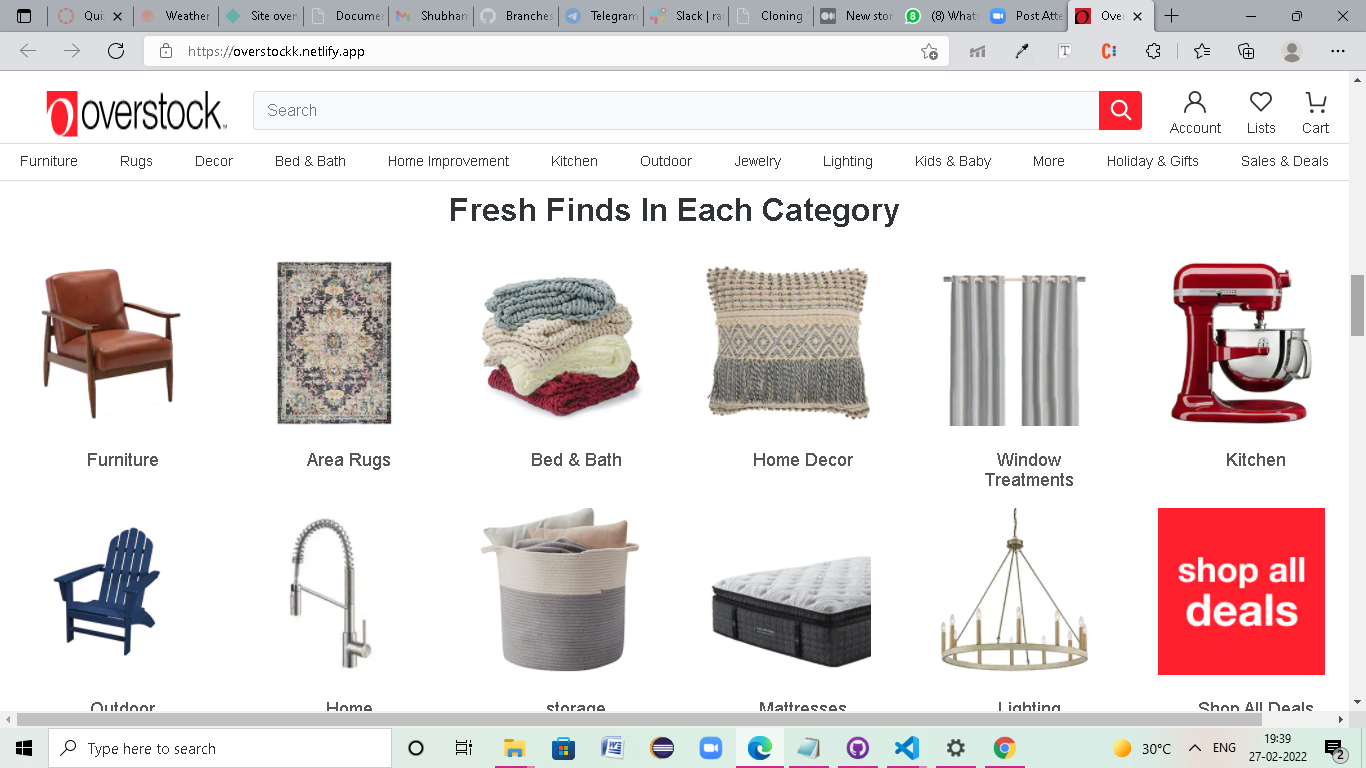
Task: Open the shopping Cart icon
Action: coord(1316,113)
